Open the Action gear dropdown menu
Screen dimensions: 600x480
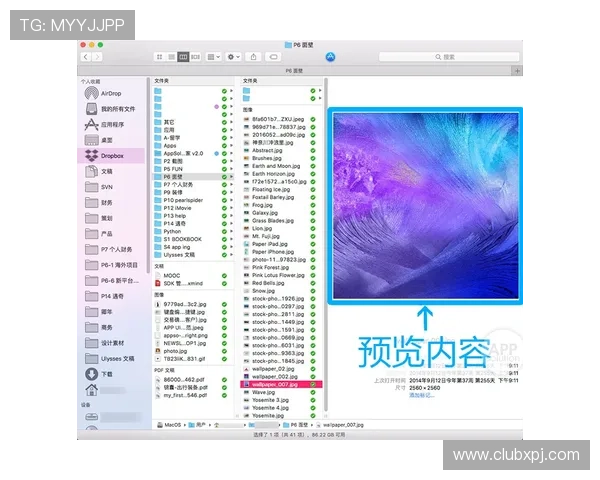pos(234,58)
